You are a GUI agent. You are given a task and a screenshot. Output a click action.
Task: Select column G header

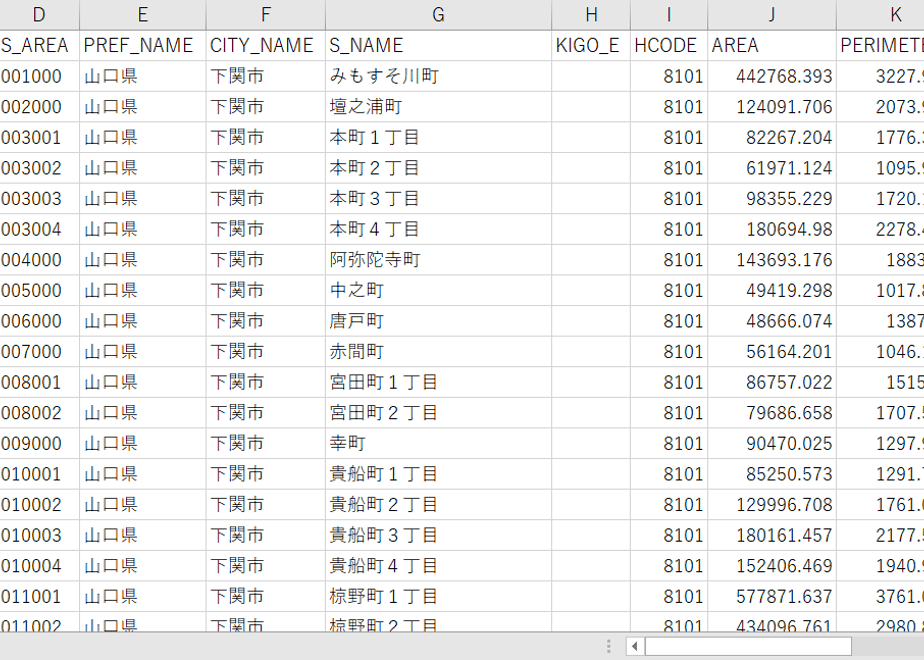438,15
